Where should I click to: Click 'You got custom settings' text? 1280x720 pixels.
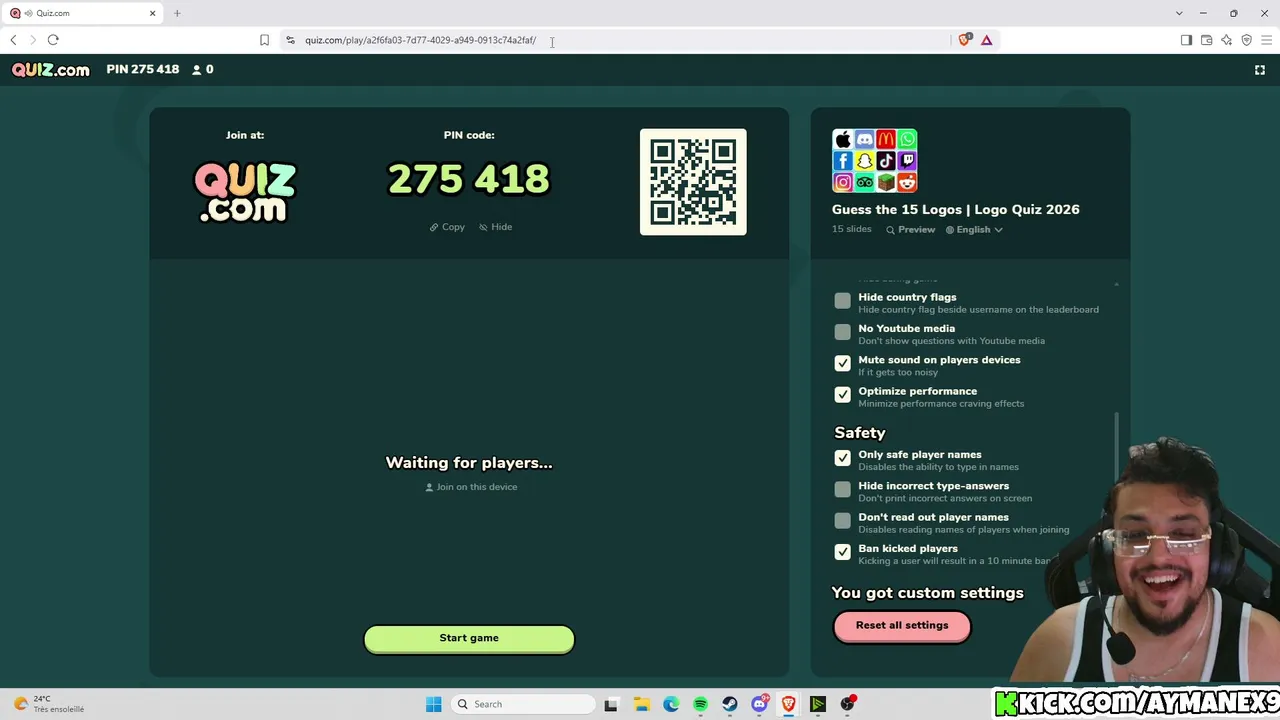click(928, 593)
